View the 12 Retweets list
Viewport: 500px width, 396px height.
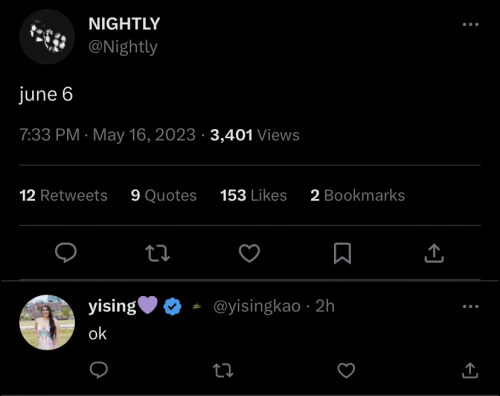(x=63, y=195)
